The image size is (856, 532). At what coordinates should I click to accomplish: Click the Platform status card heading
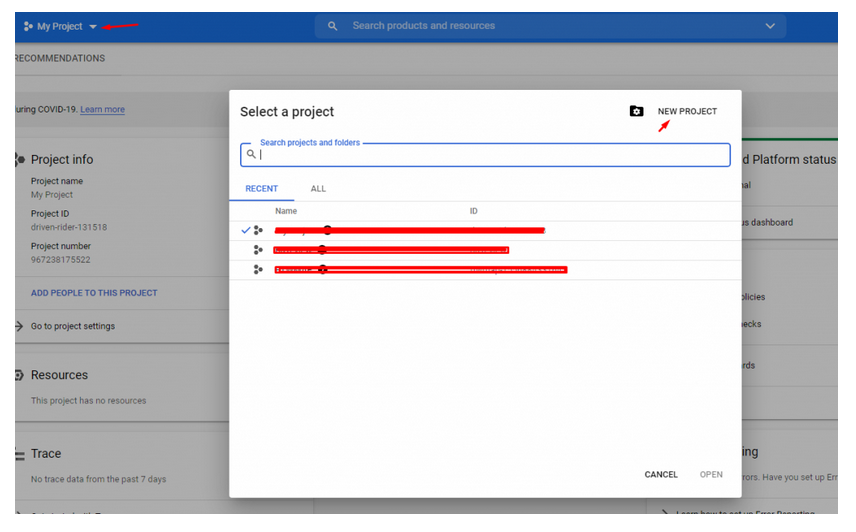tap(789, 160)
